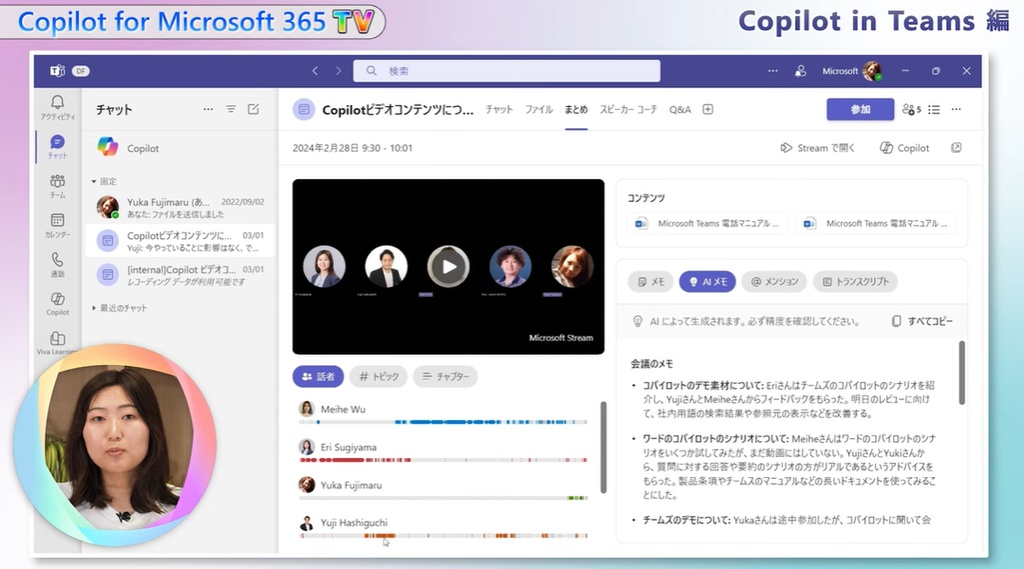The width and height of the screenshot is (1024, 569).
Task: Click the meeting chat icon beside title
Action: [x=304, y=110]
